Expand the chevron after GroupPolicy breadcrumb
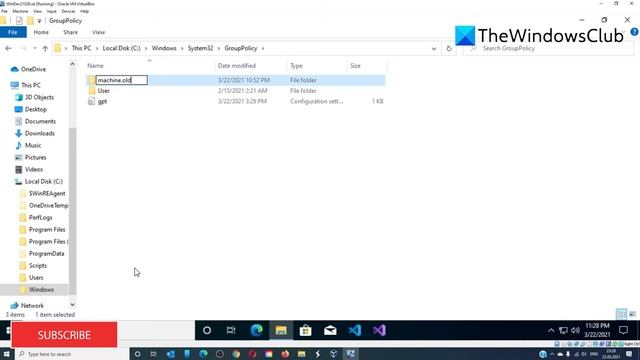 (263, 49)
